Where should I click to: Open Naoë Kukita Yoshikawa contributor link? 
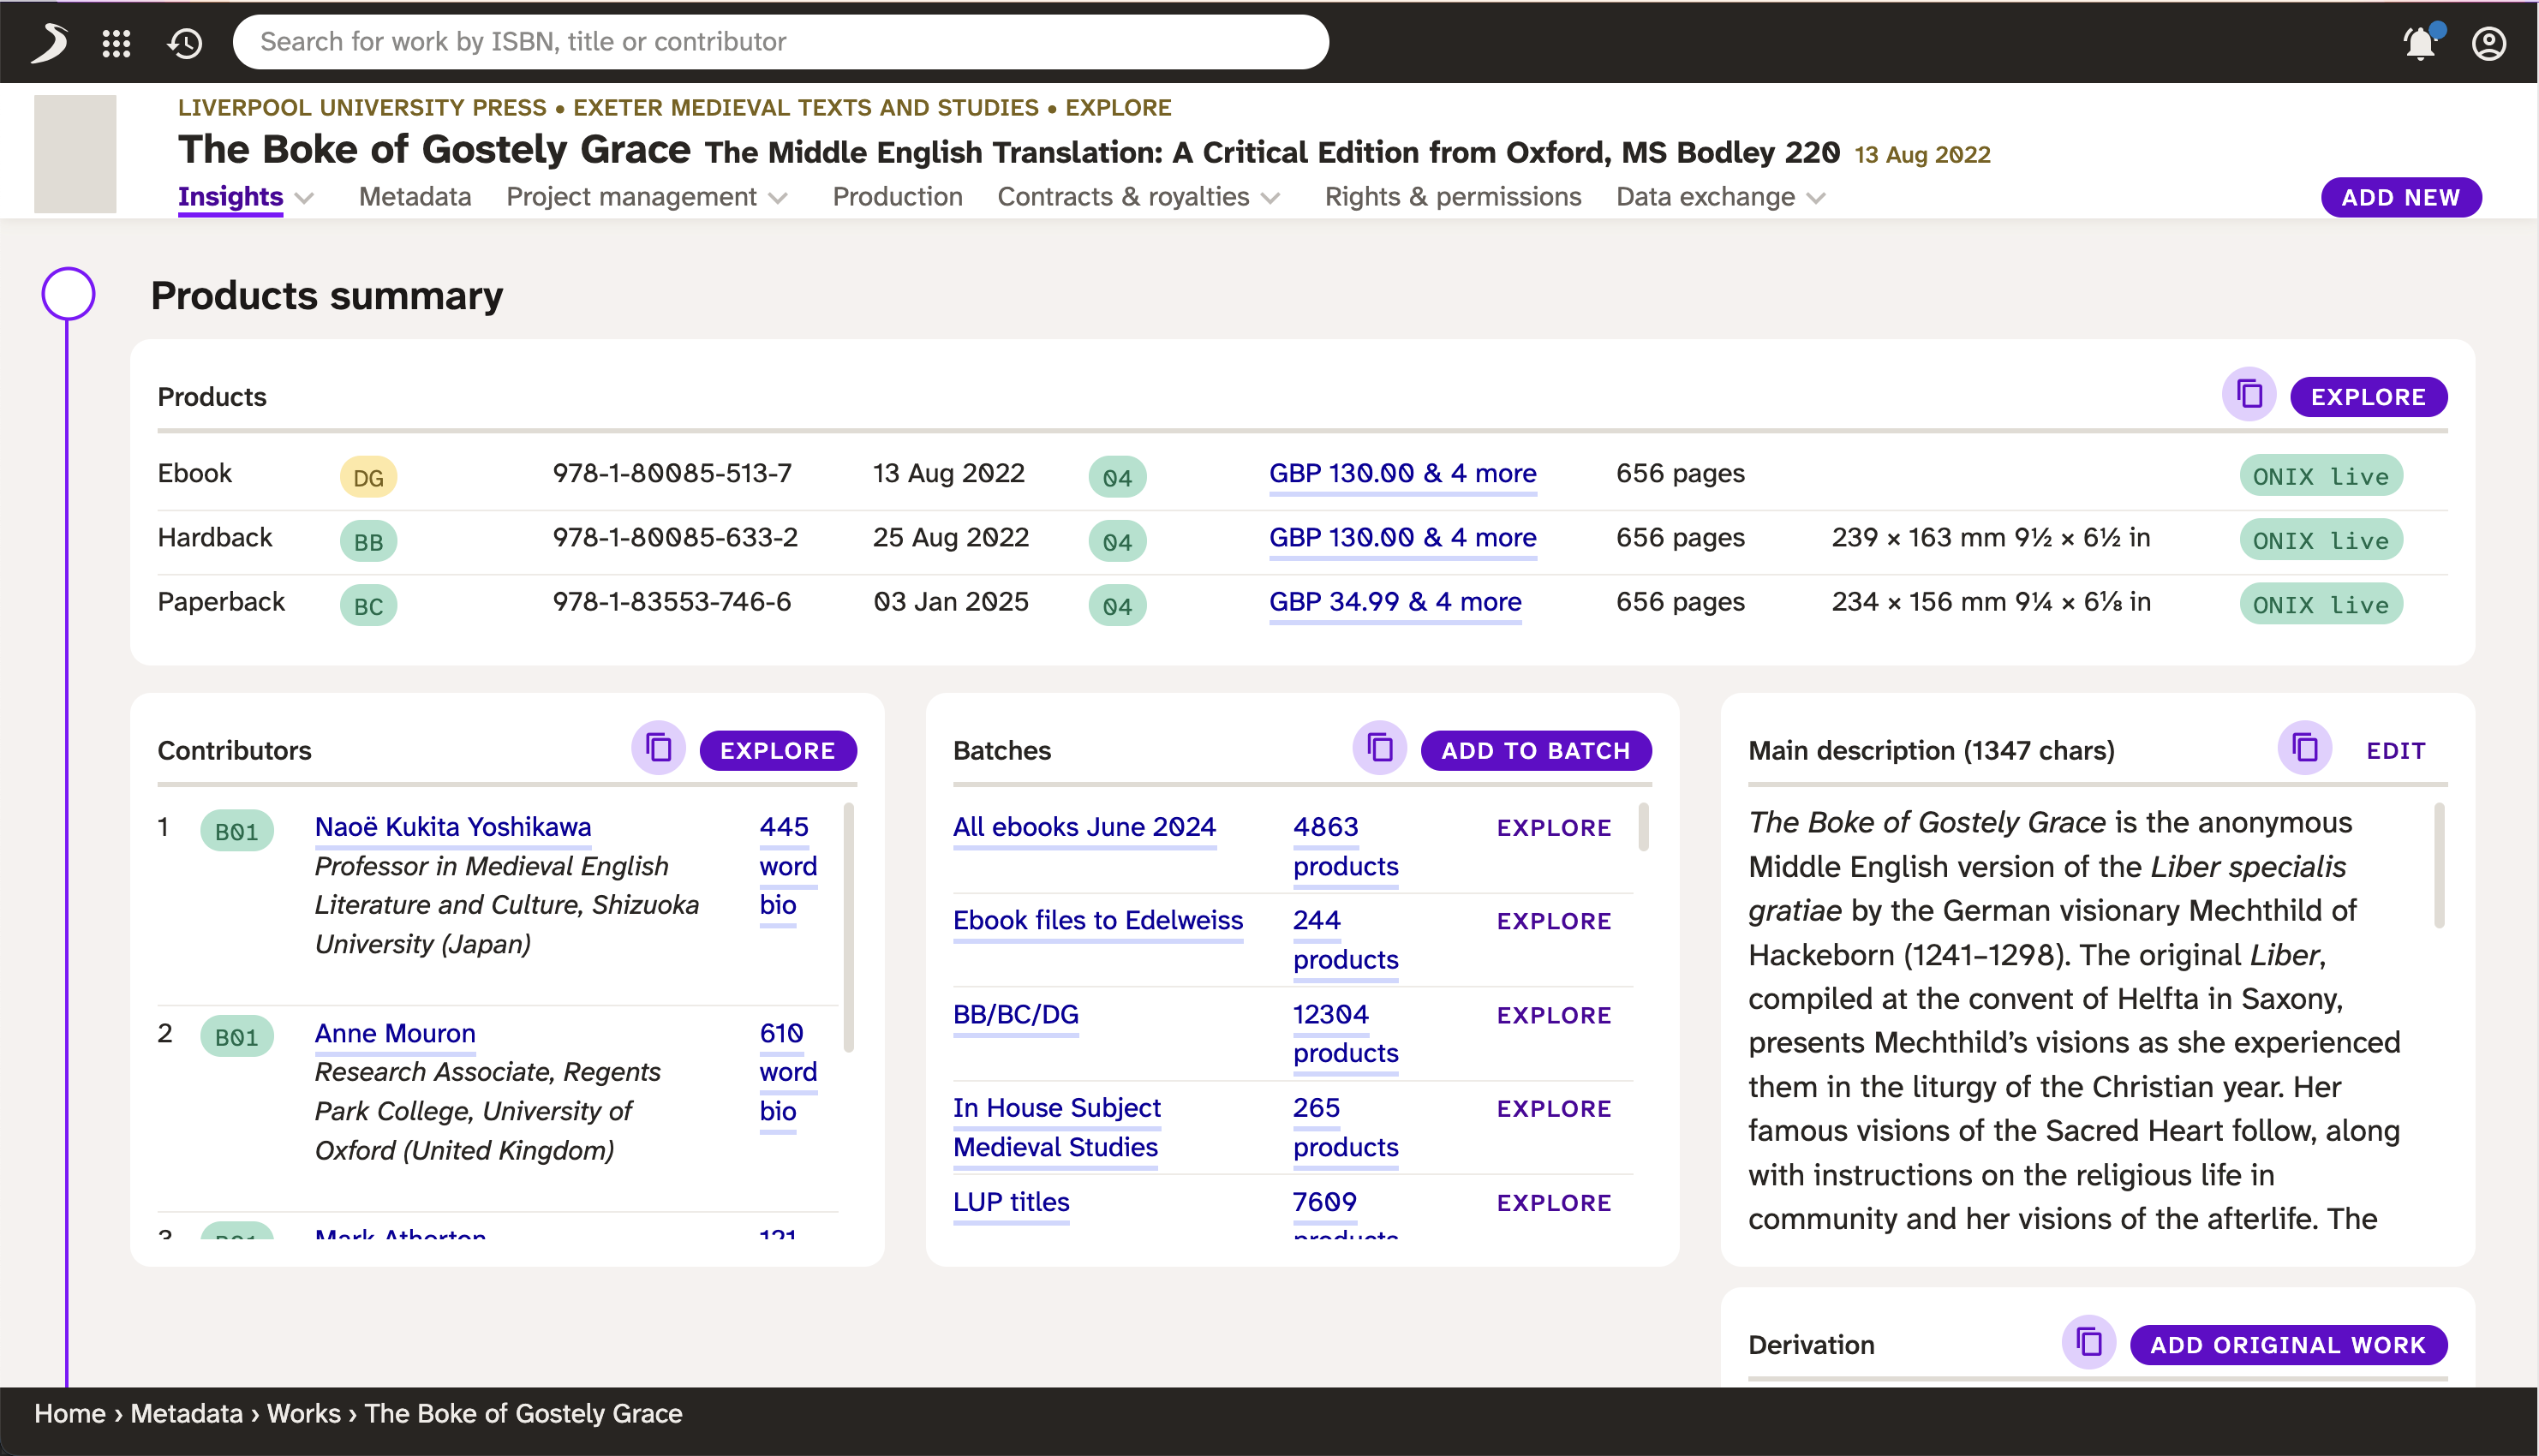tap(452, 827)
